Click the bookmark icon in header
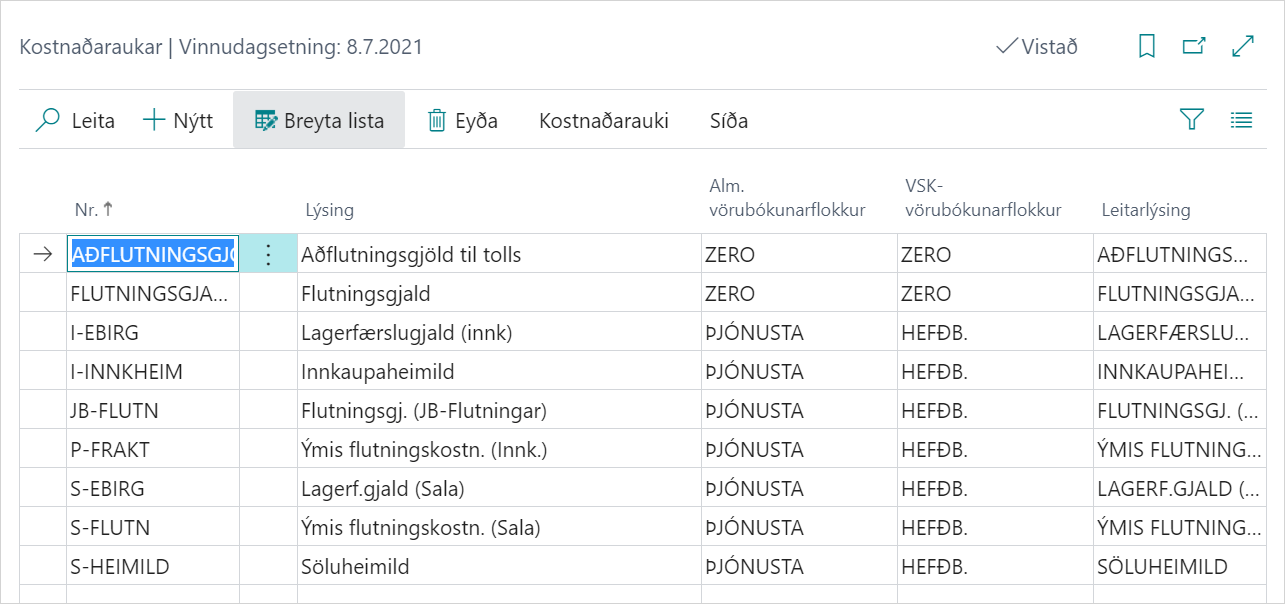This screenshot has height=604, width=1285. click(x=1147, y=47)
